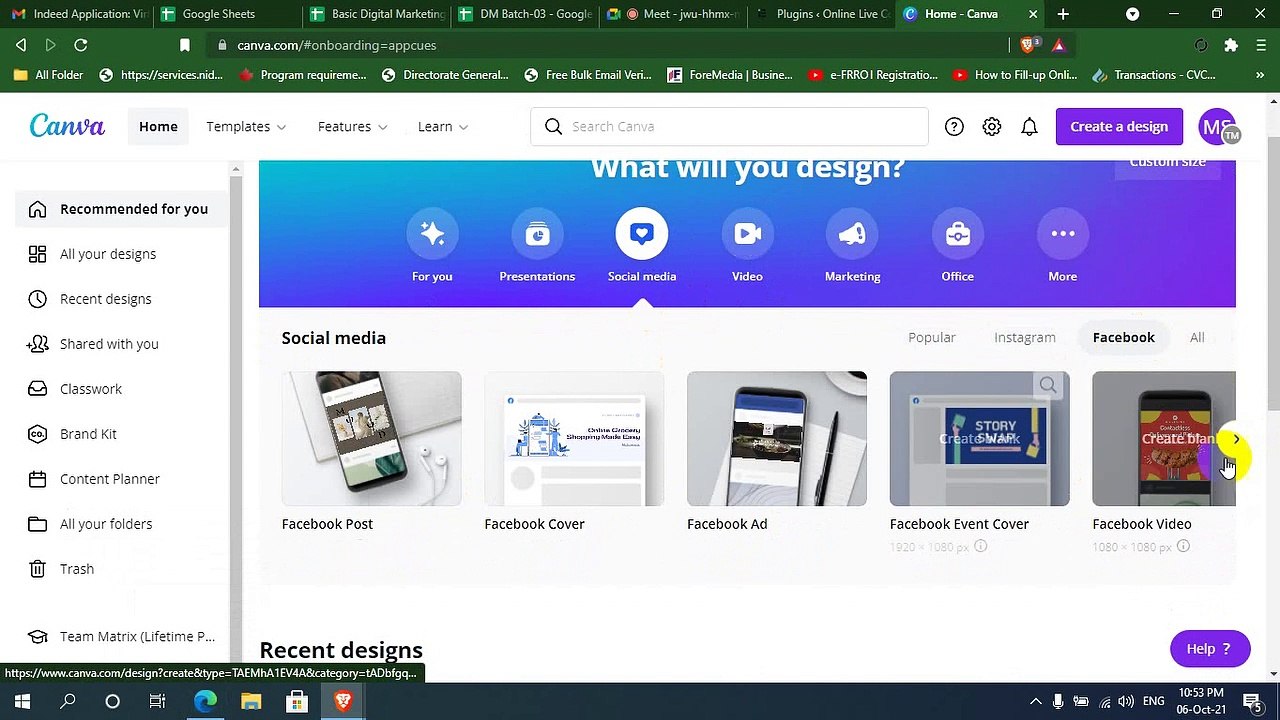The height and width of the screenshot is (720, 1280).
Task: Open the Help button at bottom right
Action: [1210, 649]
